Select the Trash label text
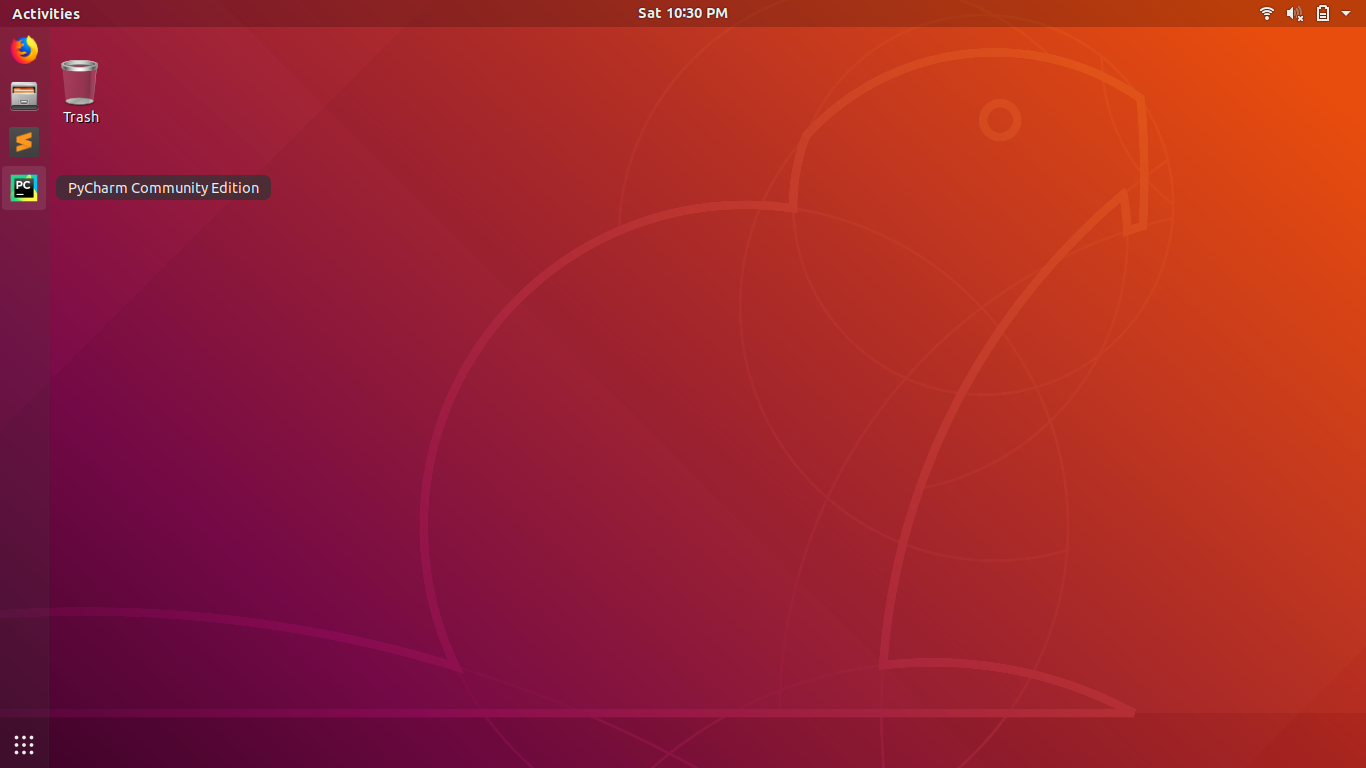The height and width of the screenshot is (768, 1366). (81, 117)
